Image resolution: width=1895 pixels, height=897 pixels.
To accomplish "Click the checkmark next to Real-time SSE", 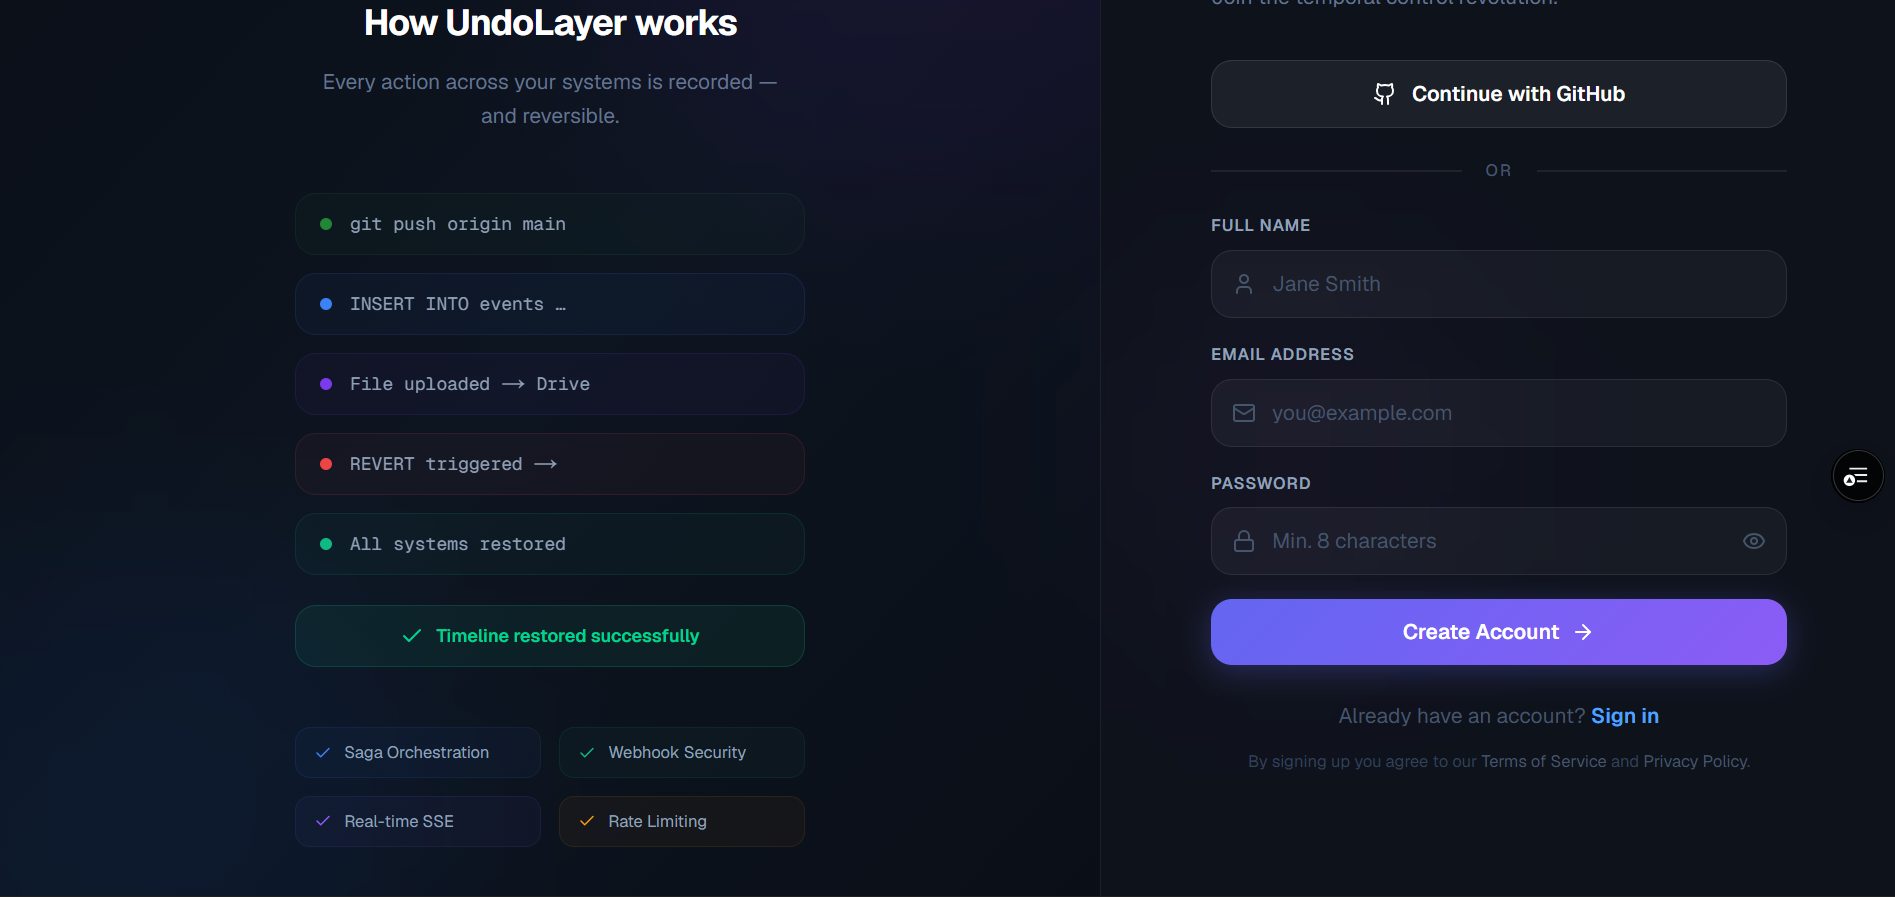I will click(323, 822).
